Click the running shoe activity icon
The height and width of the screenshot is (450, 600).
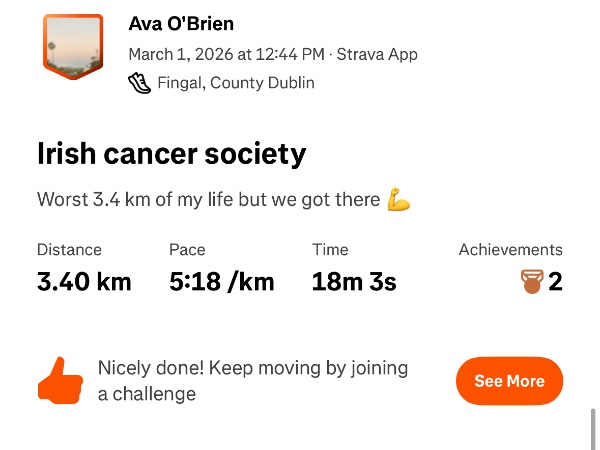(x=140, y=83)
